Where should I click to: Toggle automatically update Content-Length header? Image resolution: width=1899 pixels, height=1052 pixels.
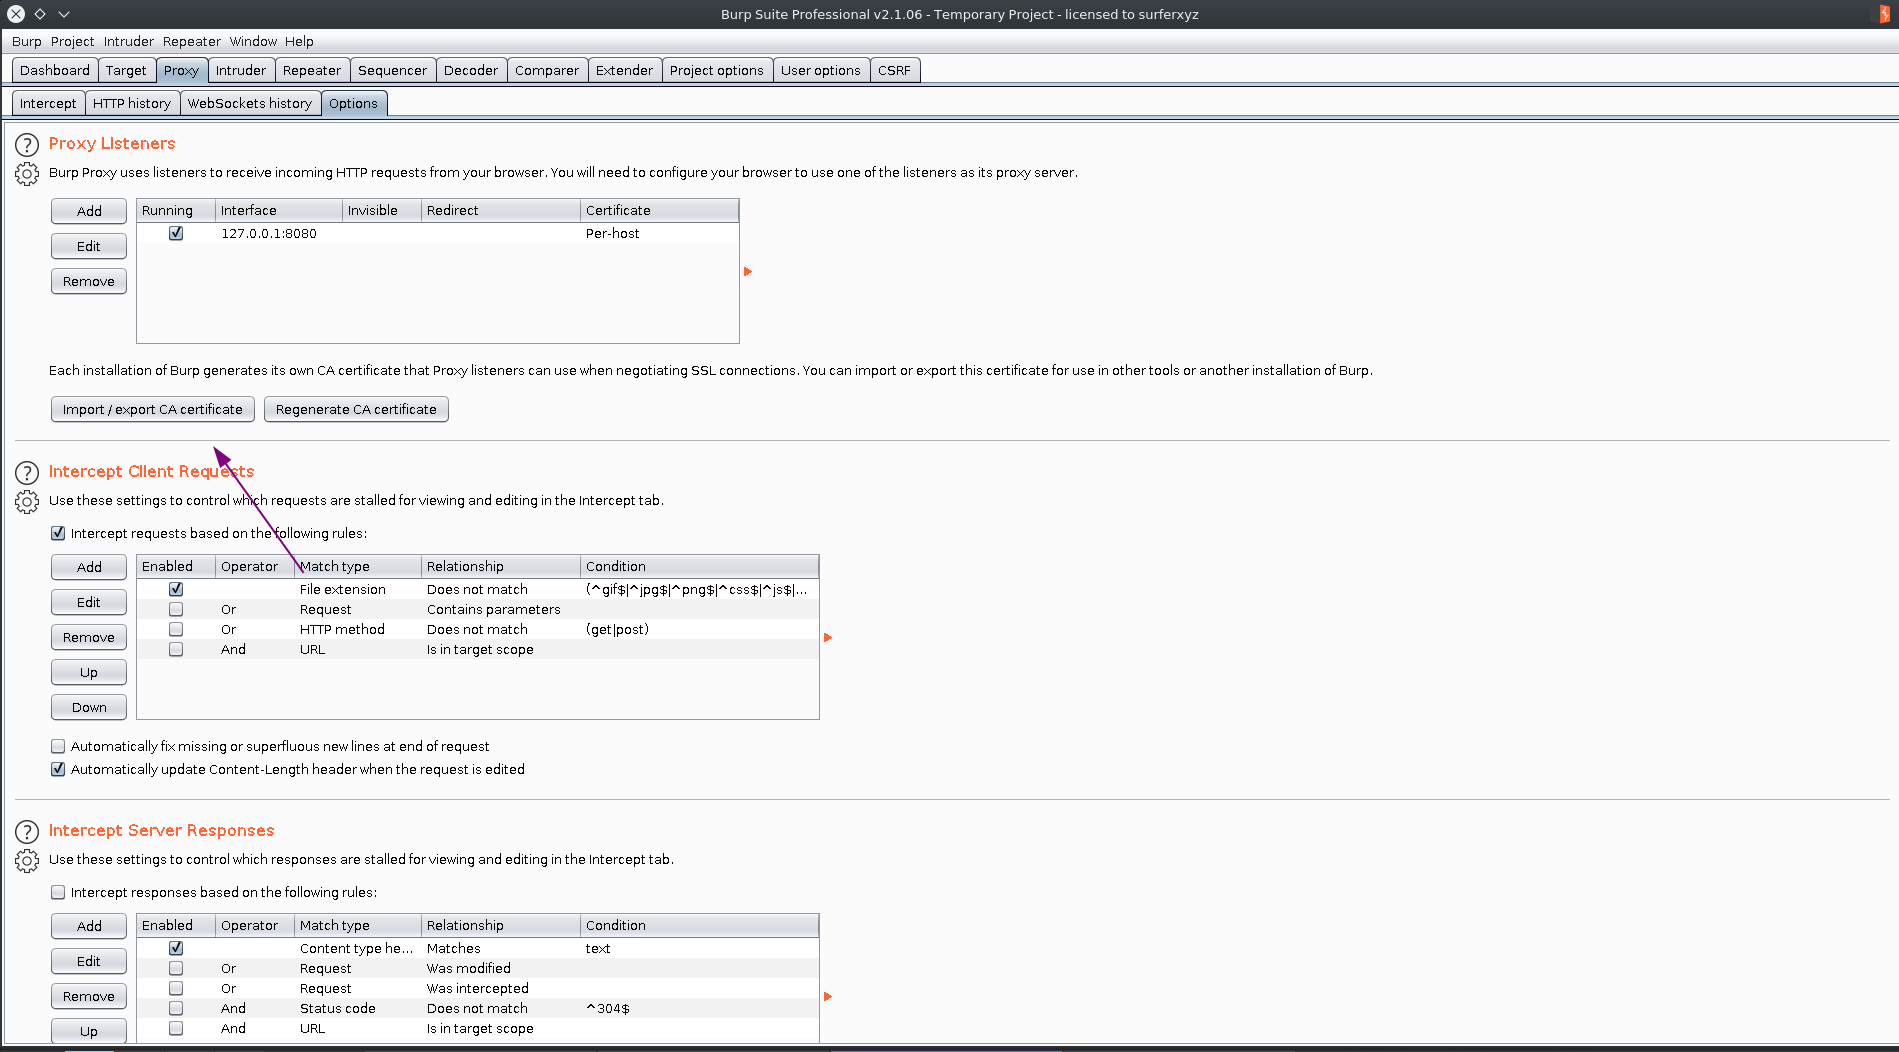[58, 769]
